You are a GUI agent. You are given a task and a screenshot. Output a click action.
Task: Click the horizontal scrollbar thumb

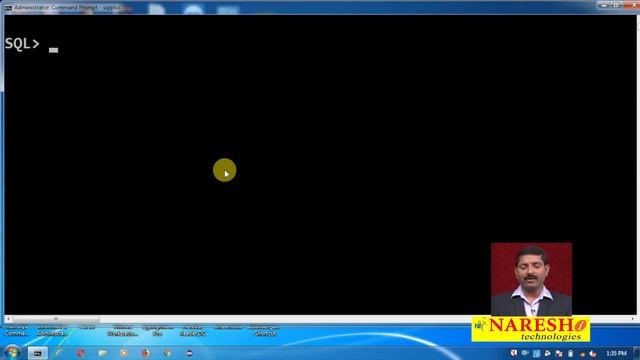(x=56, y=319)
